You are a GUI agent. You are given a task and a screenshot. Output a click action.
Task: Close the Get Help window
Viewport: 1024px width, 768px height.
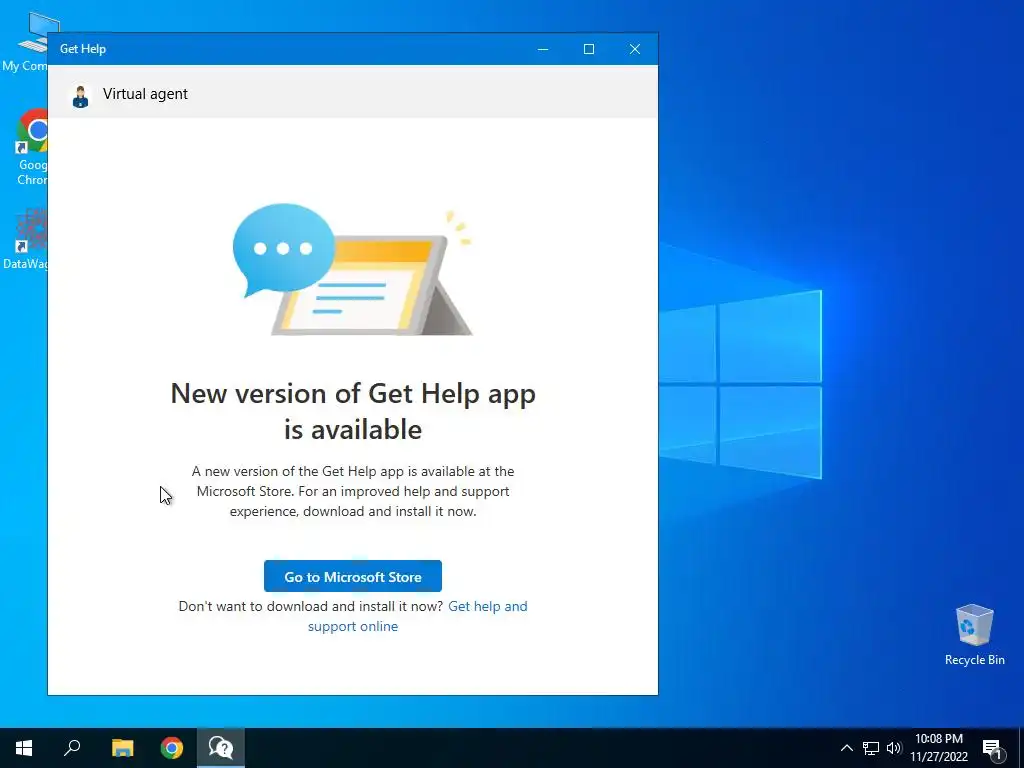pyautogui.click(x=635, y=49)
